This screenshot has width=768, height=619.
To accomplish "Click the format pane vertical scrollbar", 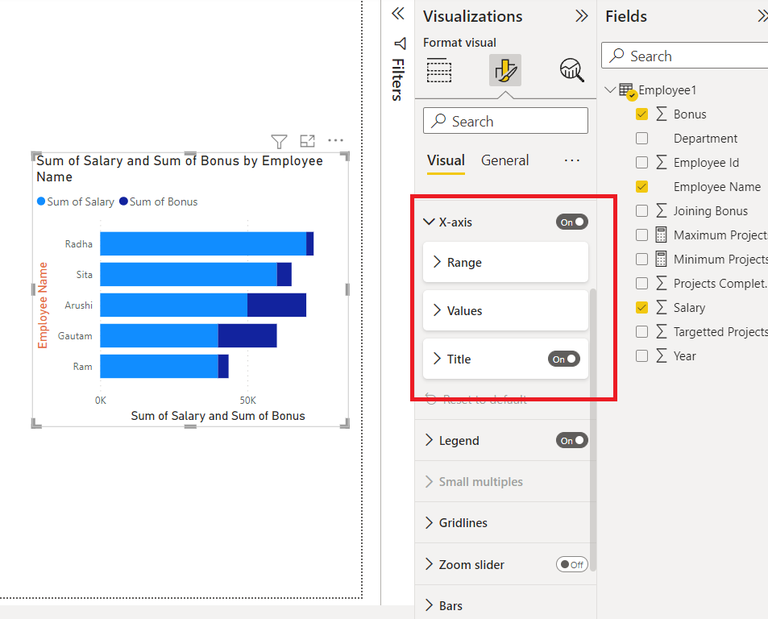I will 593,430.
